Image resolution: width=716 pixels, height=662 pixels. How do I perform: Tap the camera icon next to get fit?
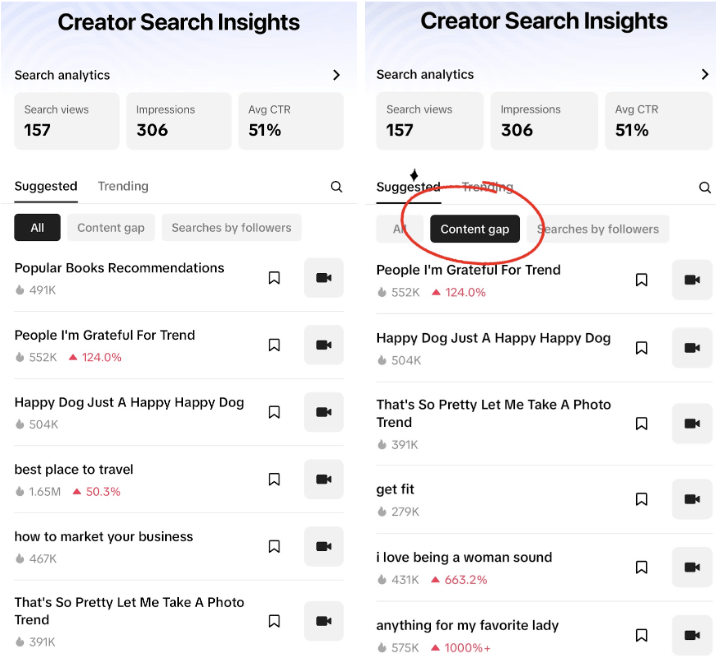click(x=691, y=499)
